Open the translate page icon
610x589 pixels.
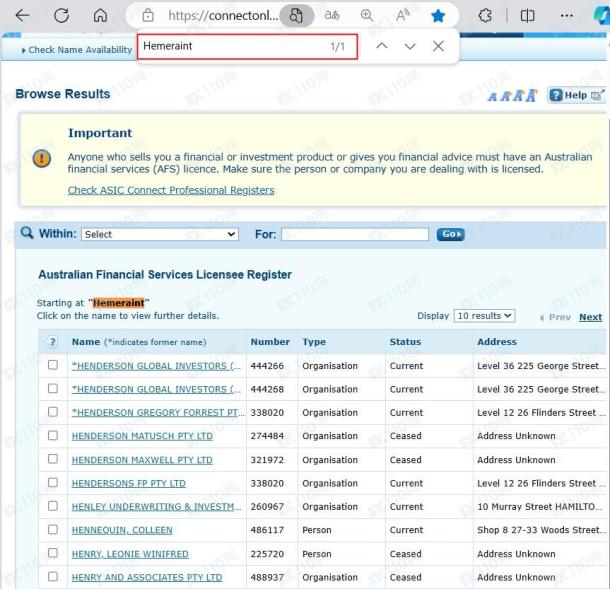tap(332, 16)
